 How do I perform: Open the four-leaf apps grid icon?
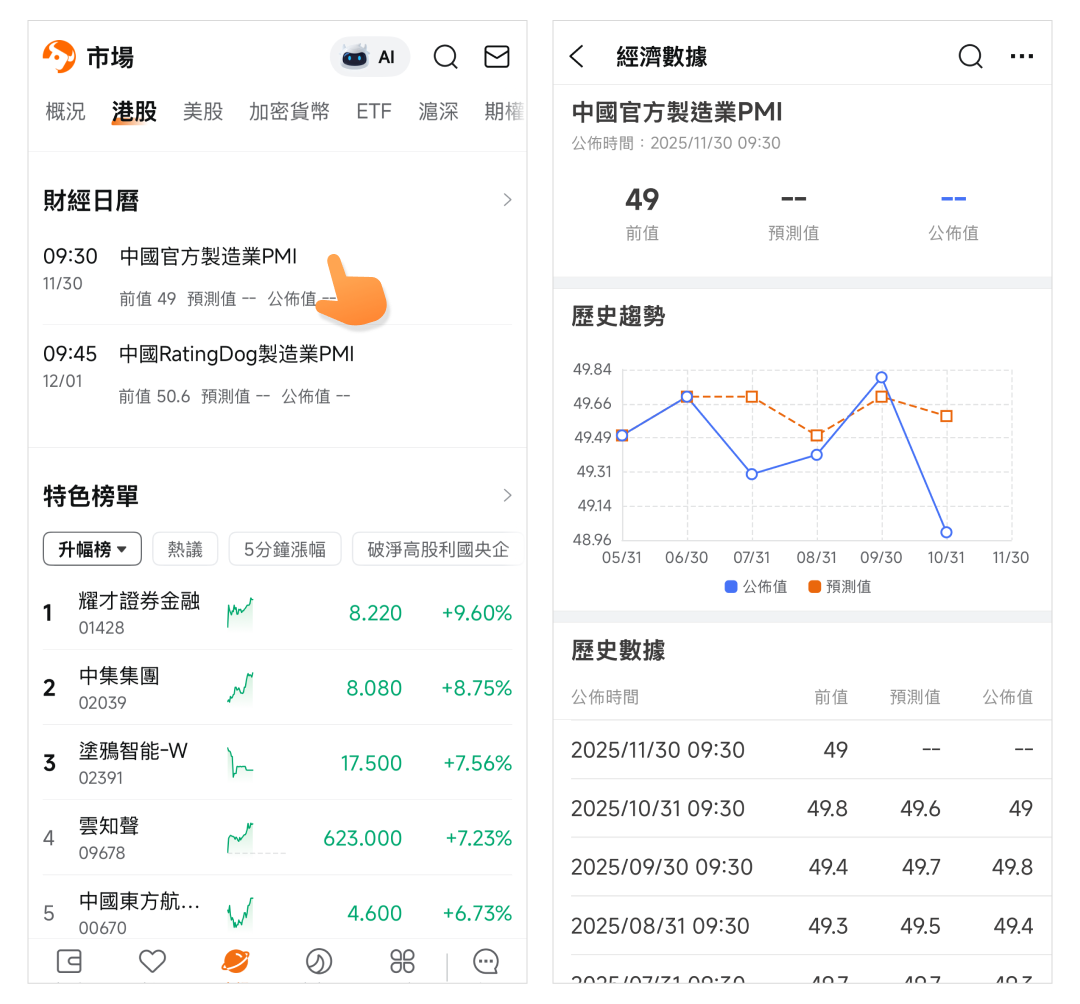pyautogui.click(x=402, y=962)
